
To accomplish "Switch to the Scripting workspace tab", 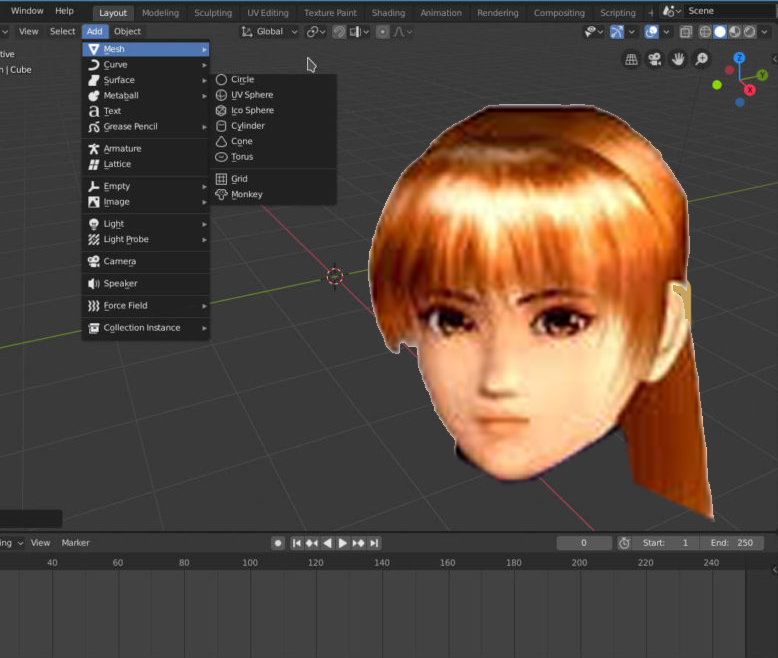I will tap(618, 13).
